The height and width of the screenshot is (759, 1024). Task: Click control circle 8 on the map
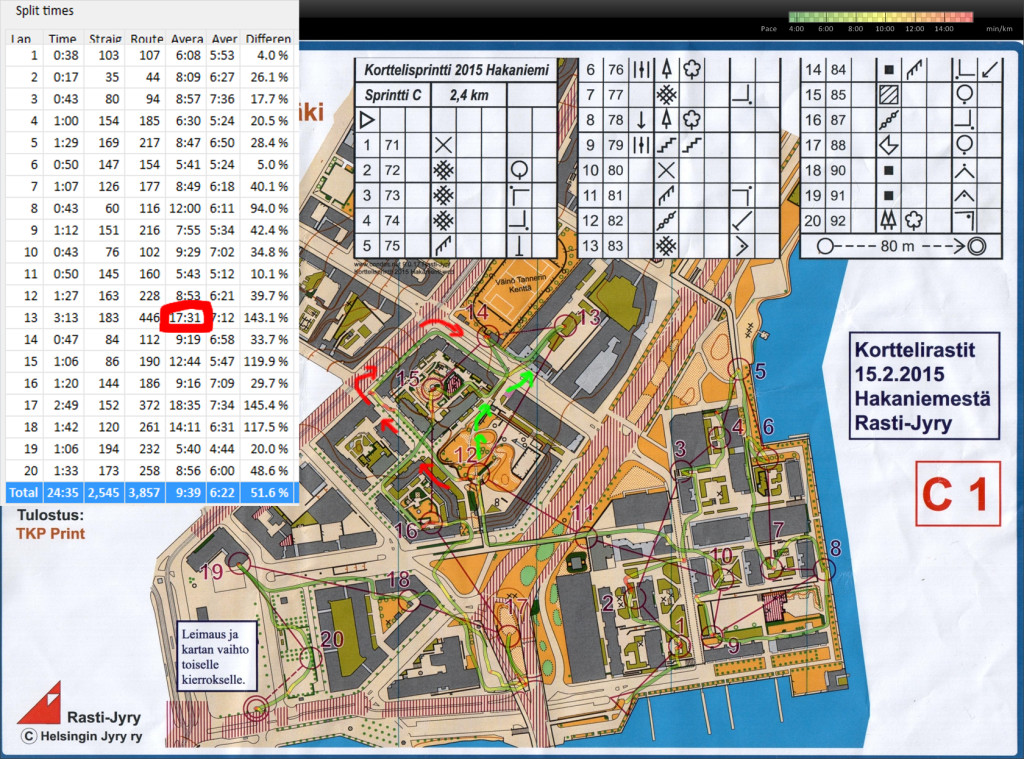tap(825, 568)
